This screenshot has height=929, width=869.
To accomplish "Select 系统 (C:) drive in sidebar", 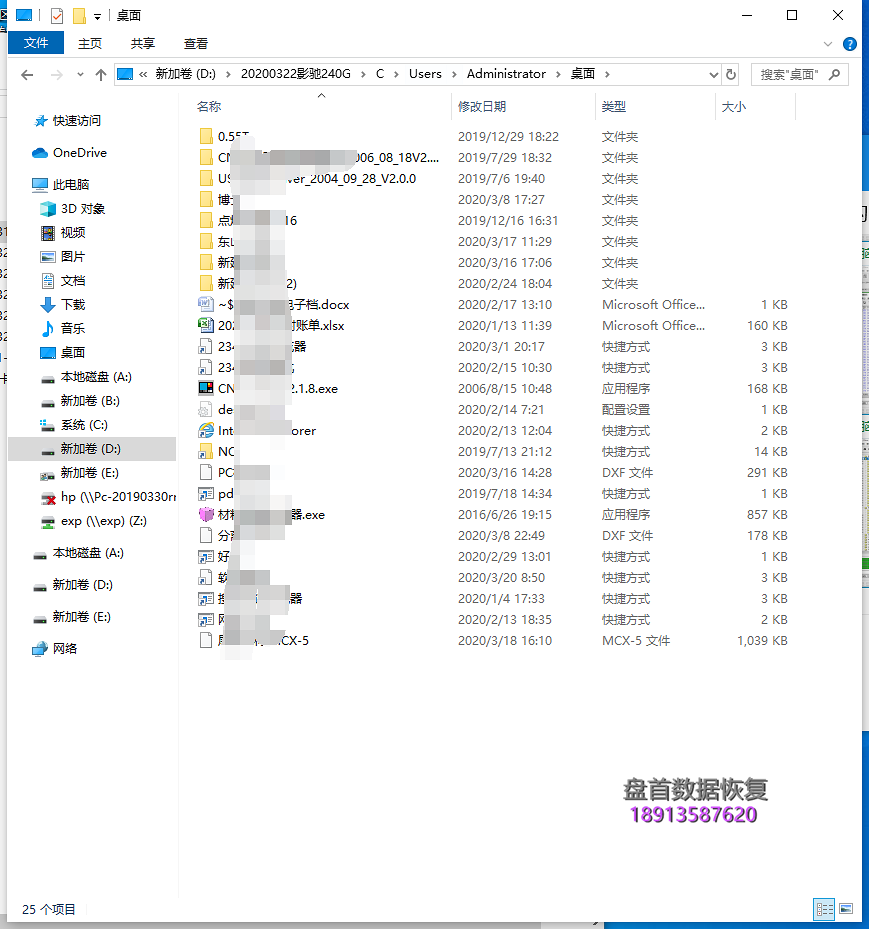I will pyautogui.click(x=84, y=425).
